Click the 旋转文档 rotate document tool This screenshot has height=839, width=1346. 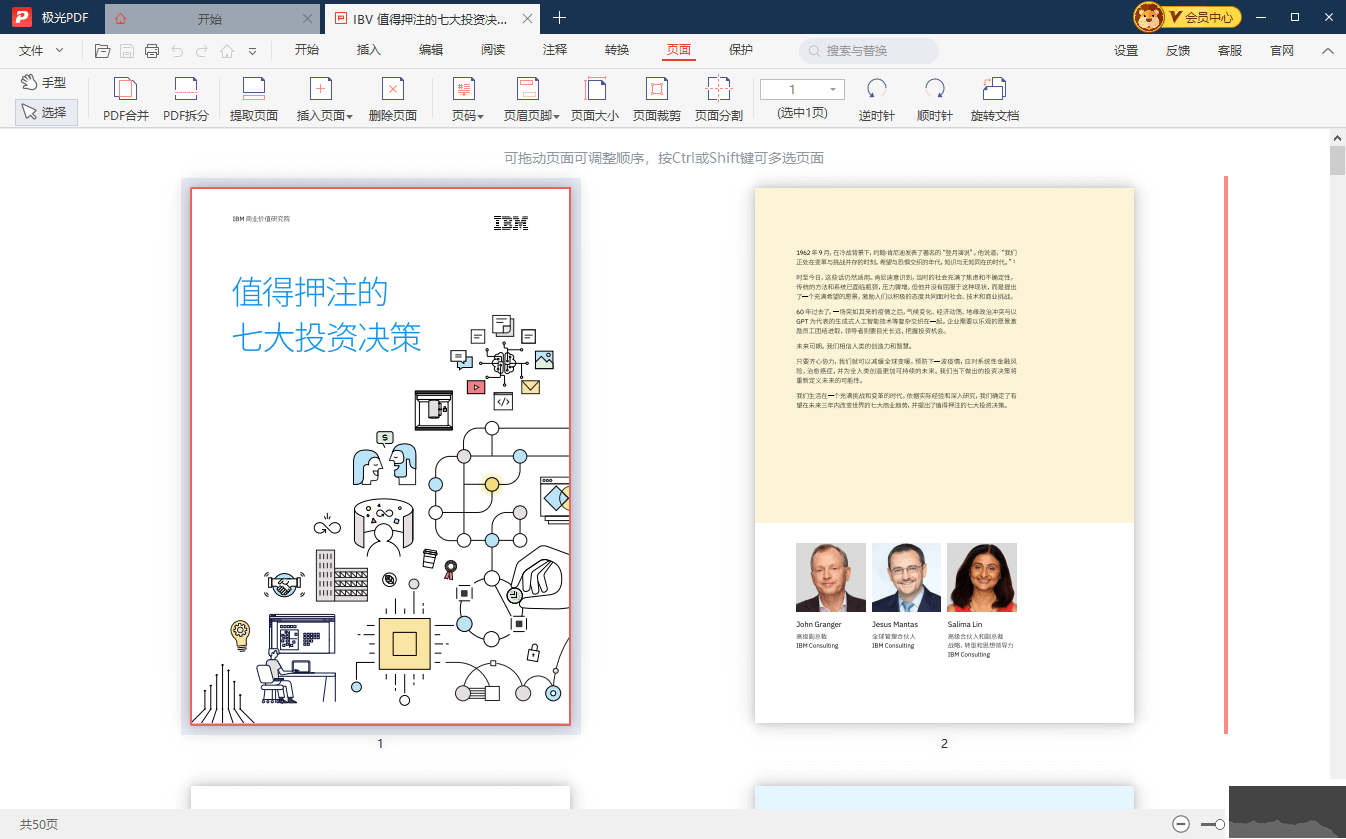click(x=995, y=100)
